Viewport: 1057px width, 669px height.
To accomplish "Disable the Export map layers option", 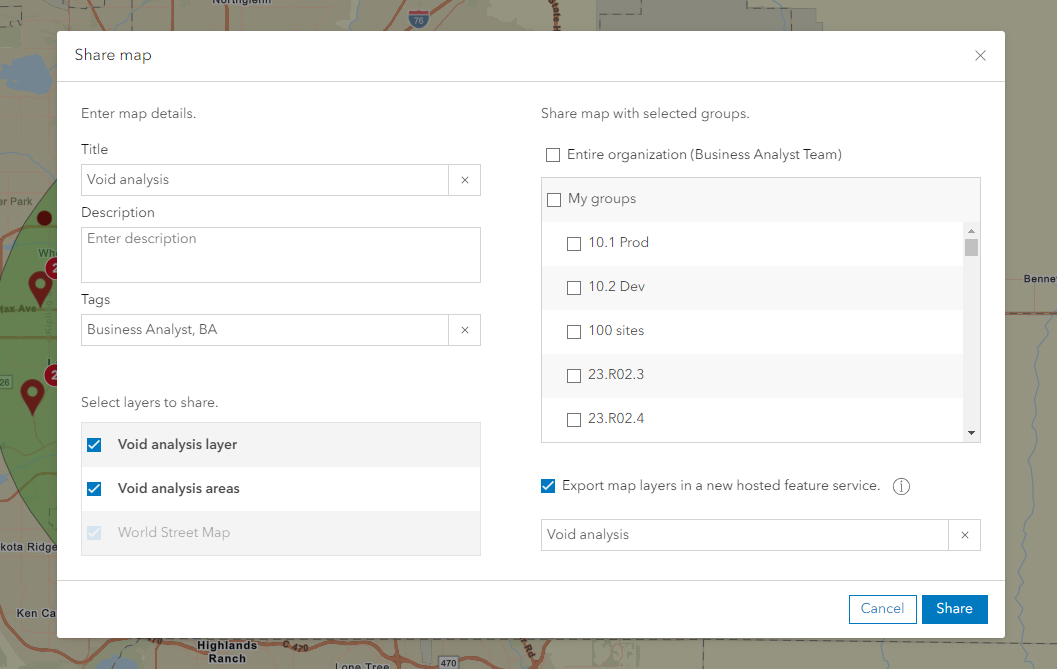I will (x=547, y=486).
